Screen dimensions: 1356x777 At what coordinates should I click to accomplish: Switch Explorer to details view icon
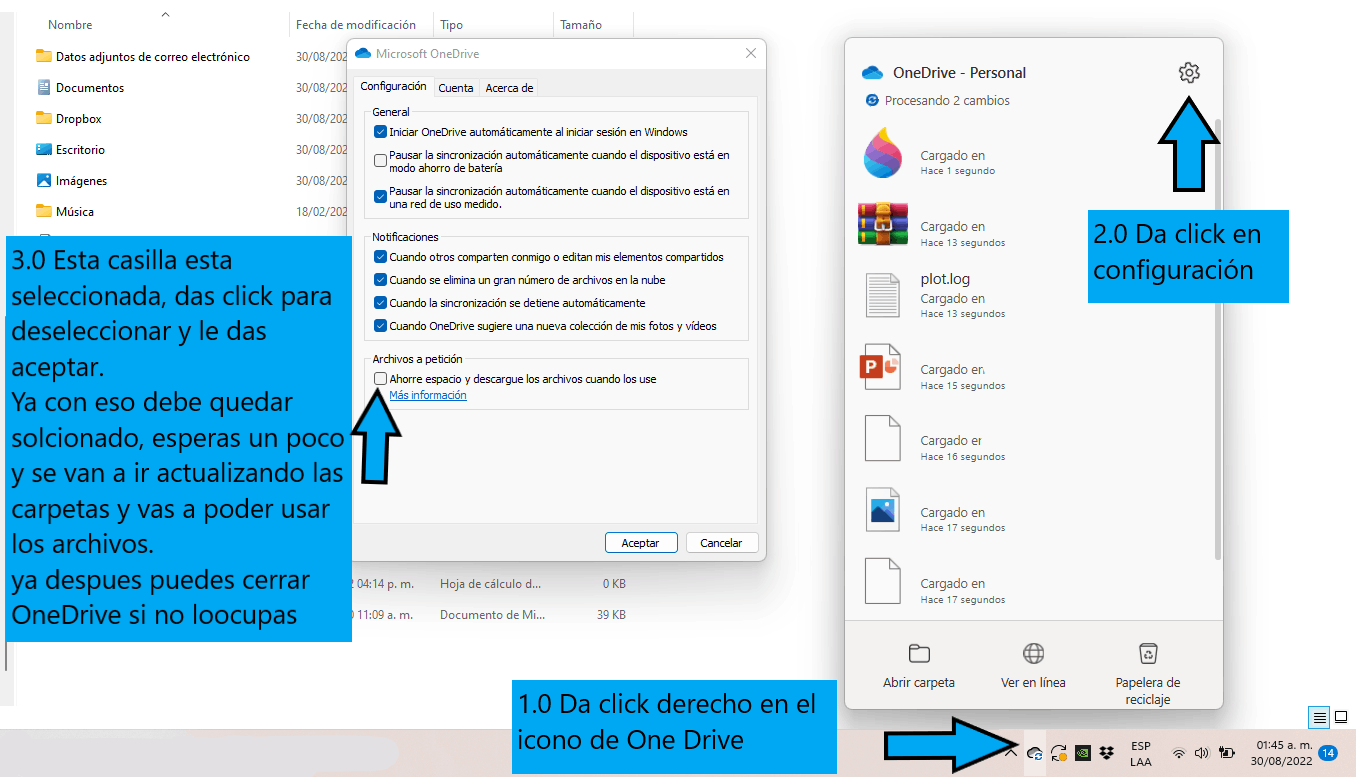[x=1319, y=717]
